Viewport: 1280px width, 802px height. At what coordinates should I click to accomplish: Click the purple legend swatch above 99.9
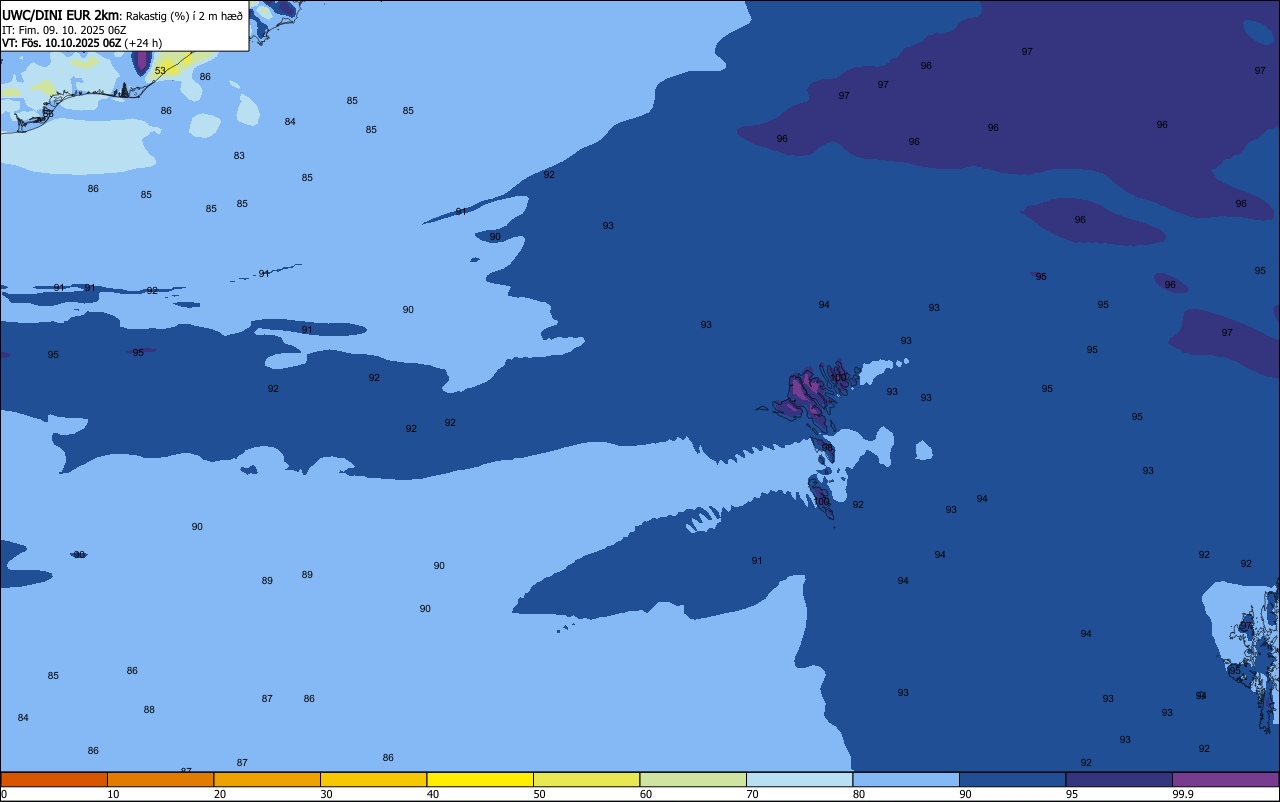[1226, 779]
